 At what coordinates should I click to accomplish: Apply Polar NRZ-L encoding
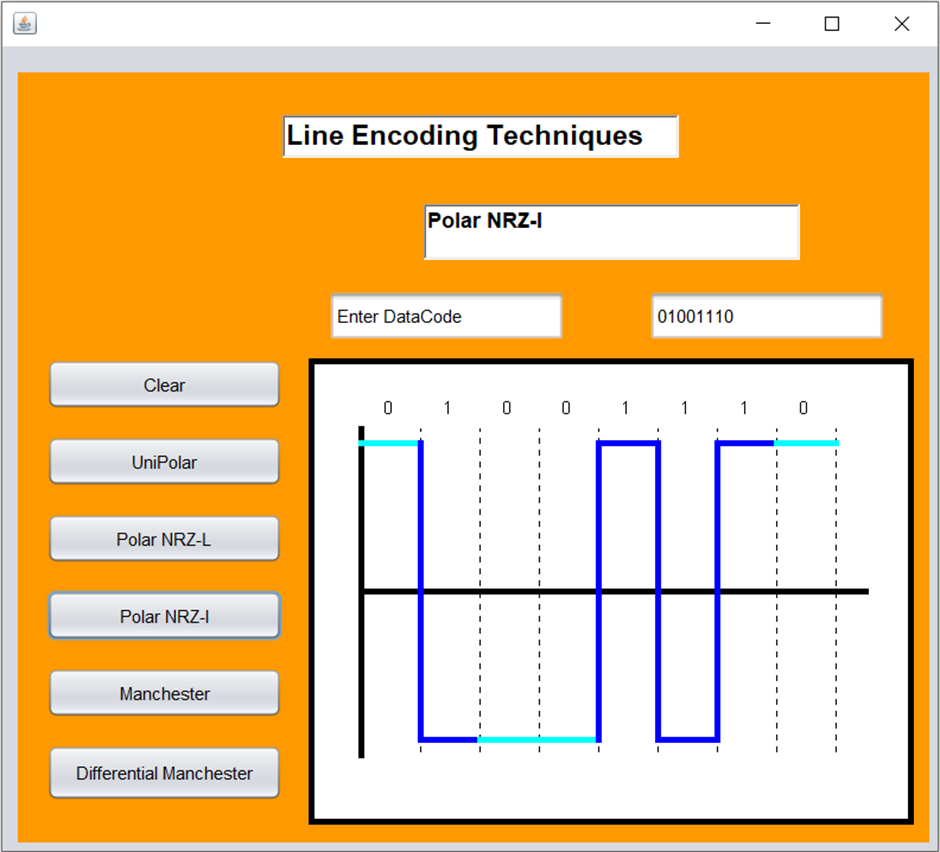click(163, 538)
